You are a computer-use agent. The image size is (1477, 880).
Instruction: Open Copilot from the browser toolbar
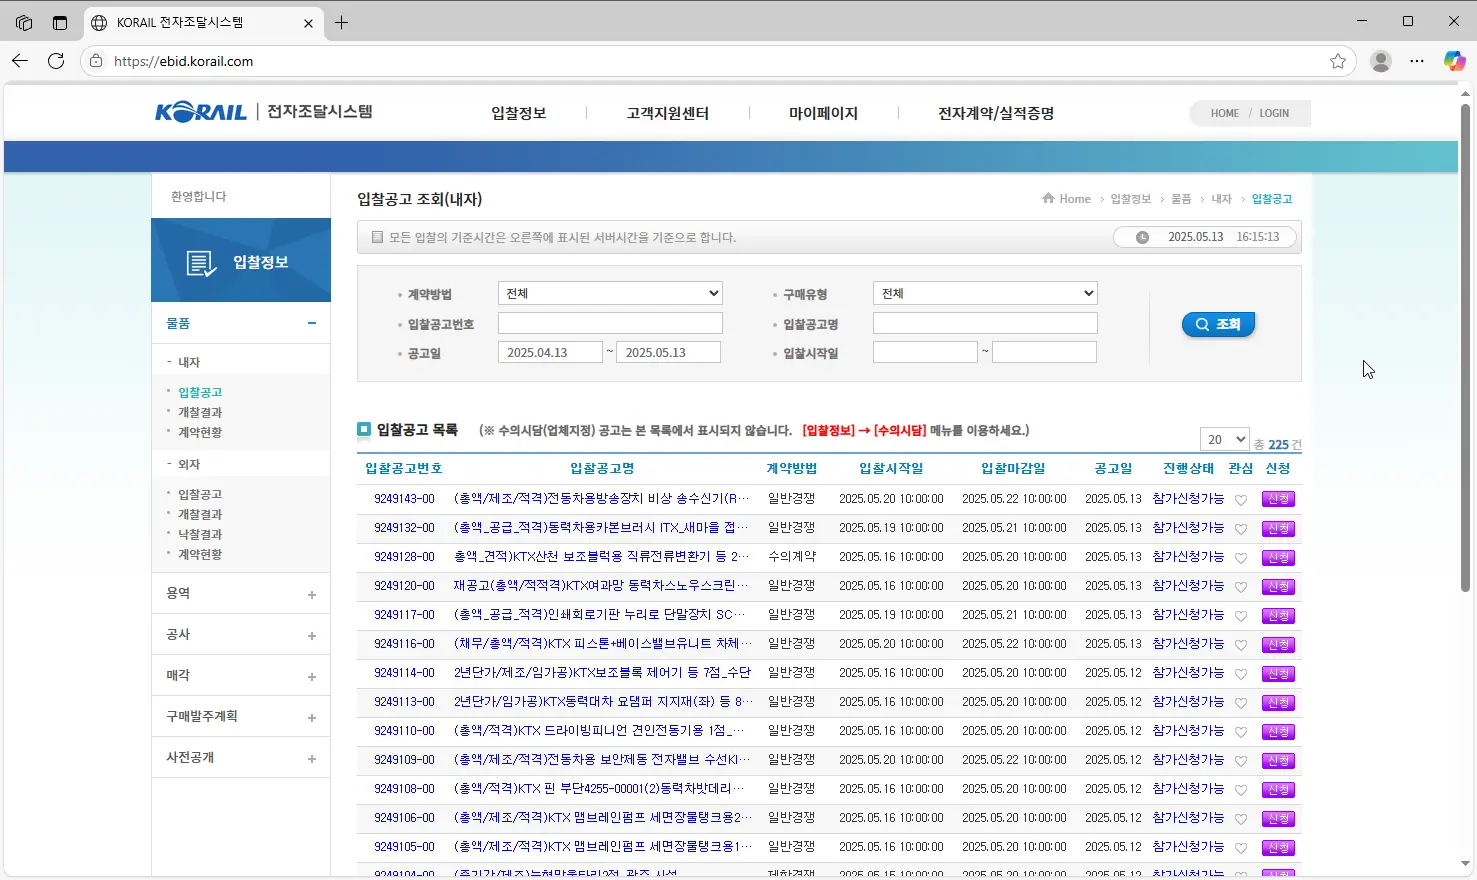coord(1453,61)
